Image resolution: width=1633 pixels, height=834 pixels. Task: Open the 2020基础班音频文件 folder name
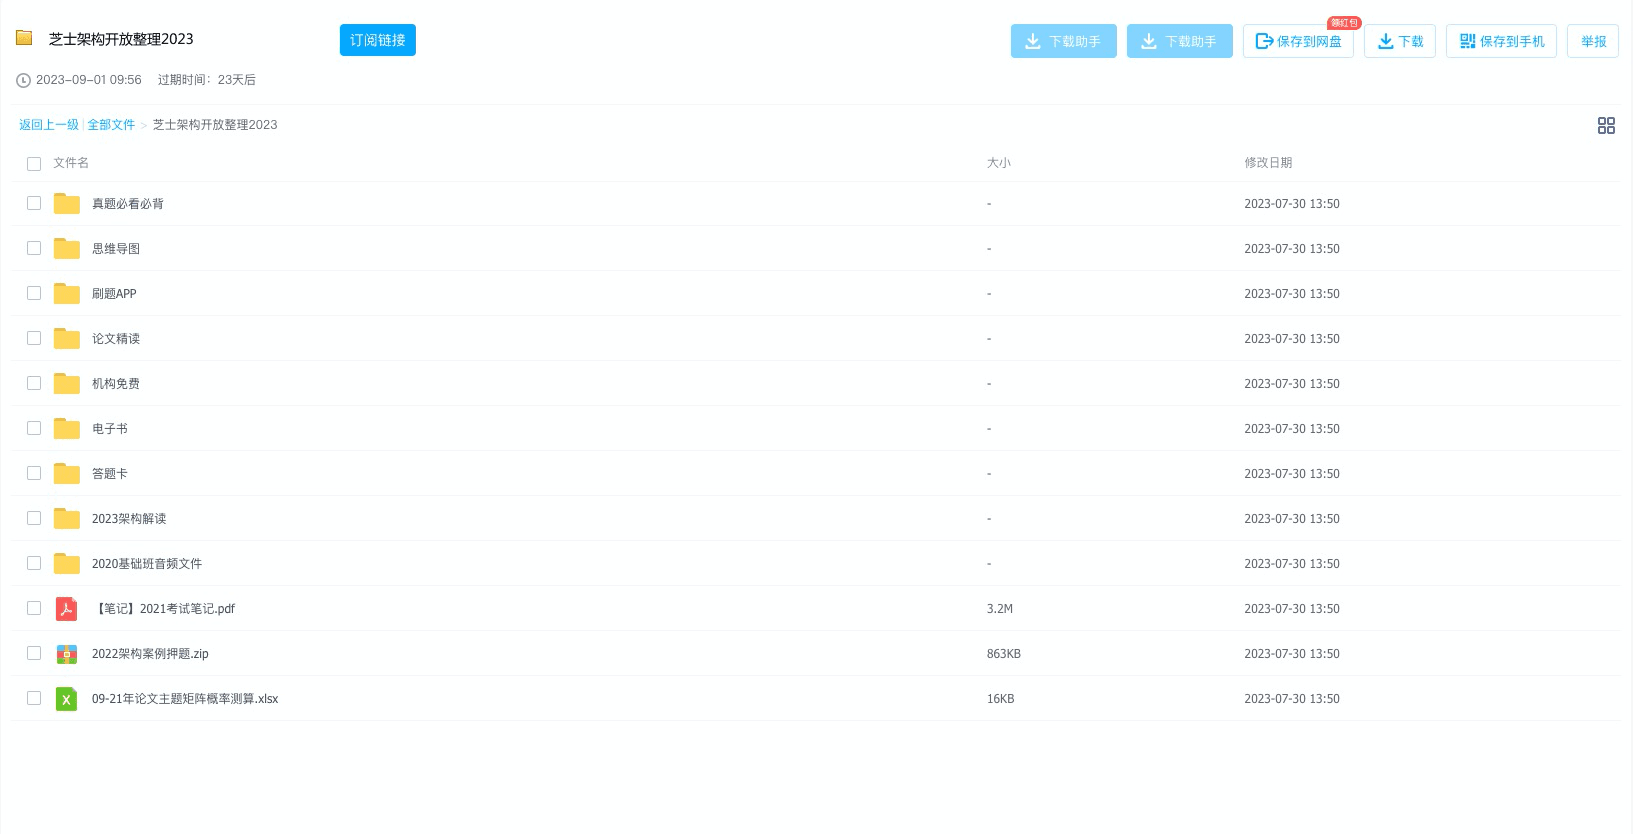[x=147, y=564]
